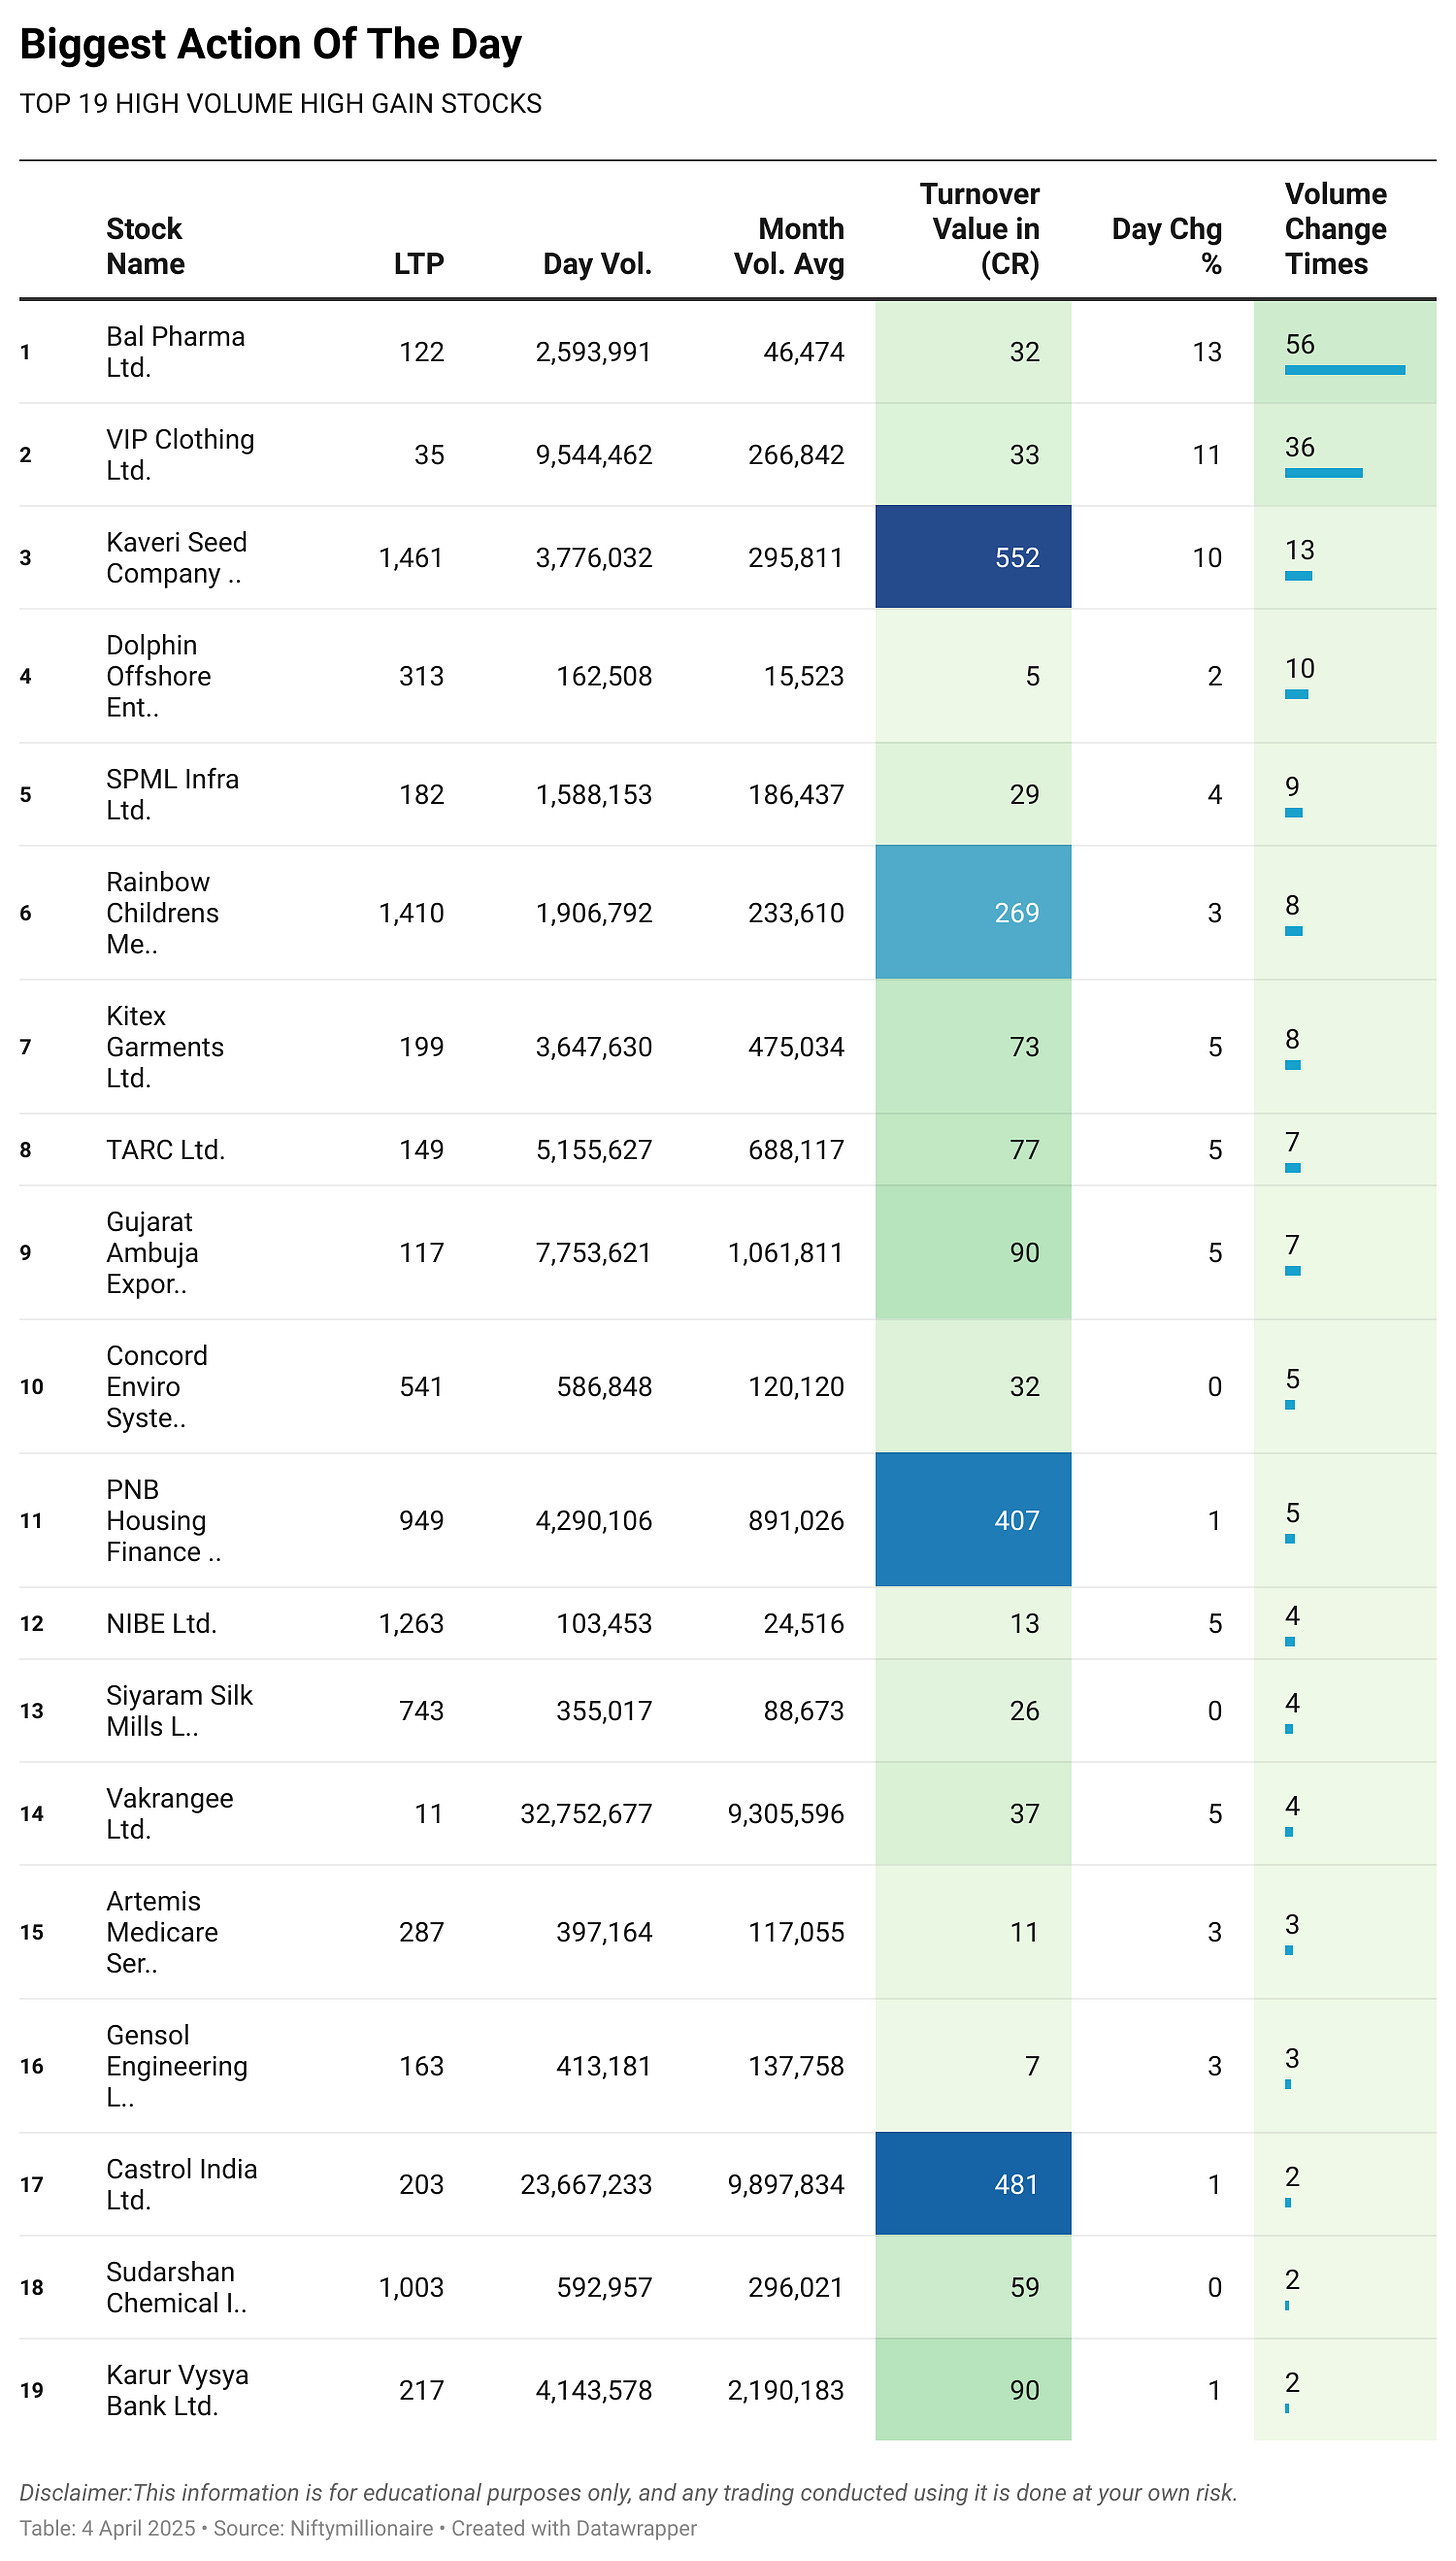Select the Kitex Garments Ltd. stock name
1456x2561 pixels.
[165, 1047]
